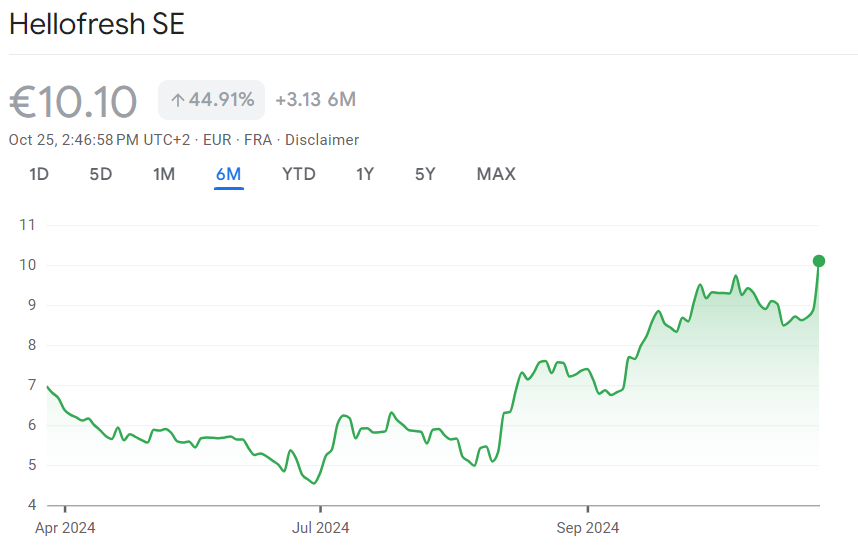Open the Disclaimer link
The width and height of the screenshot is (858, 560).
pyautogui.click(x=322, y=140)
